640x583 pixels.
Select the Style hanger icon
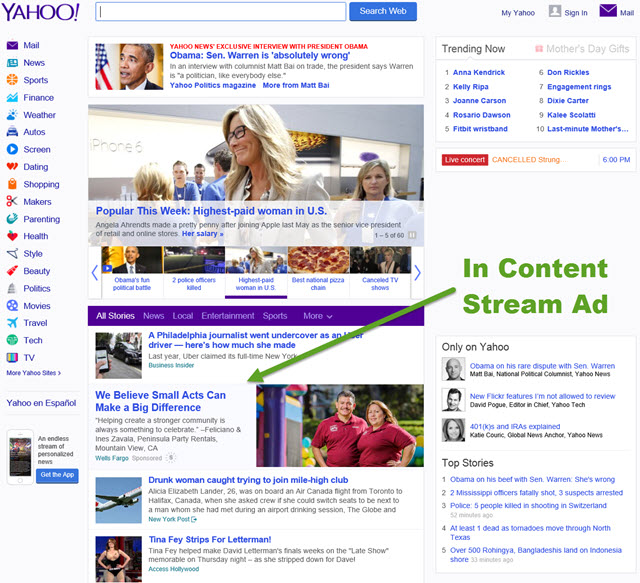12,254
